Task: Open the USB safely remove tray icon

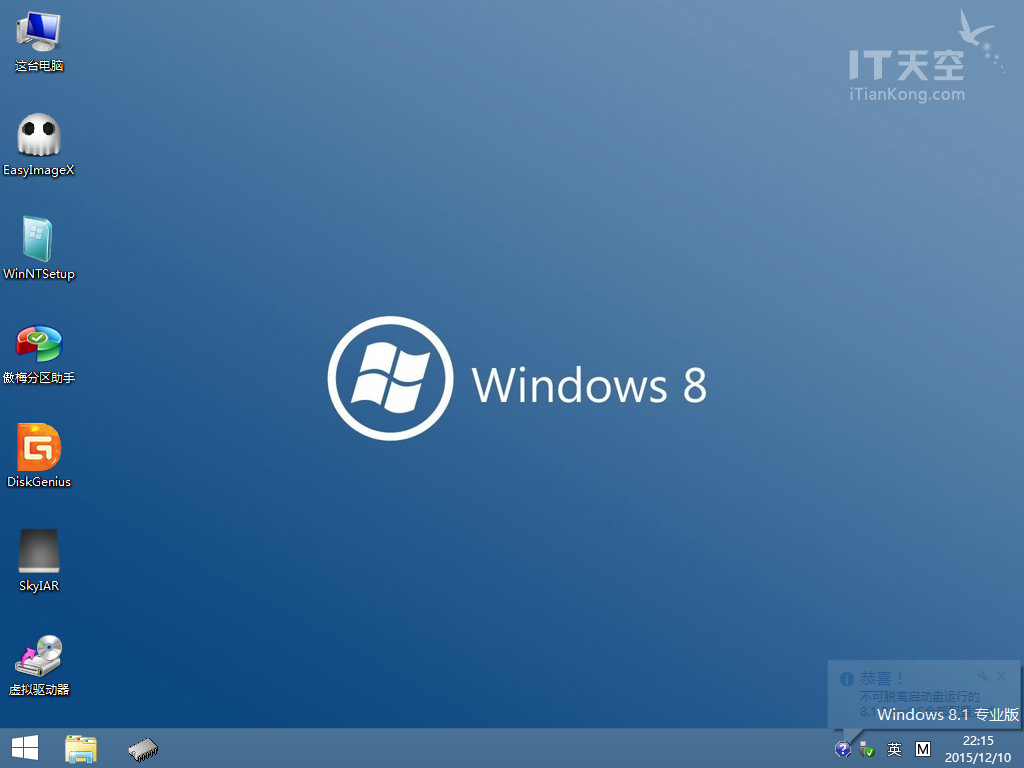Action: click(867, 749)
